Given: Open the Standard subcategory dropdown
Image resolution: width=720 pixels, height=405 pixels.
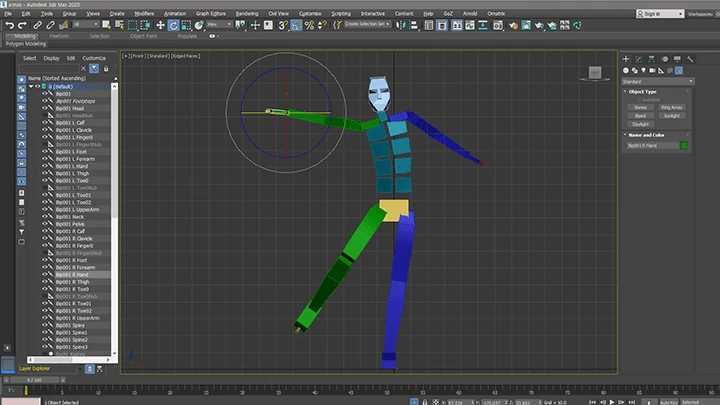Looking at the screenshot, I should (x=657, y=81).
